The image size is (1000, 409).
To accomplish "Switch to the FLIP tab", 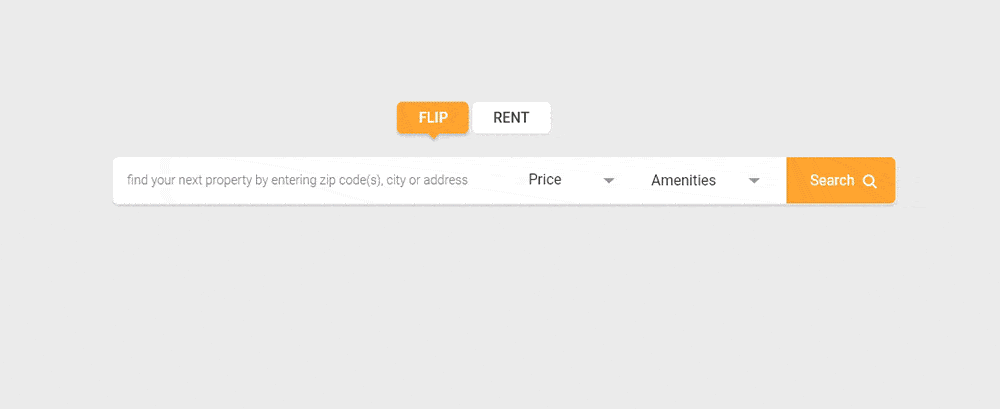I will tap(433, 117).
